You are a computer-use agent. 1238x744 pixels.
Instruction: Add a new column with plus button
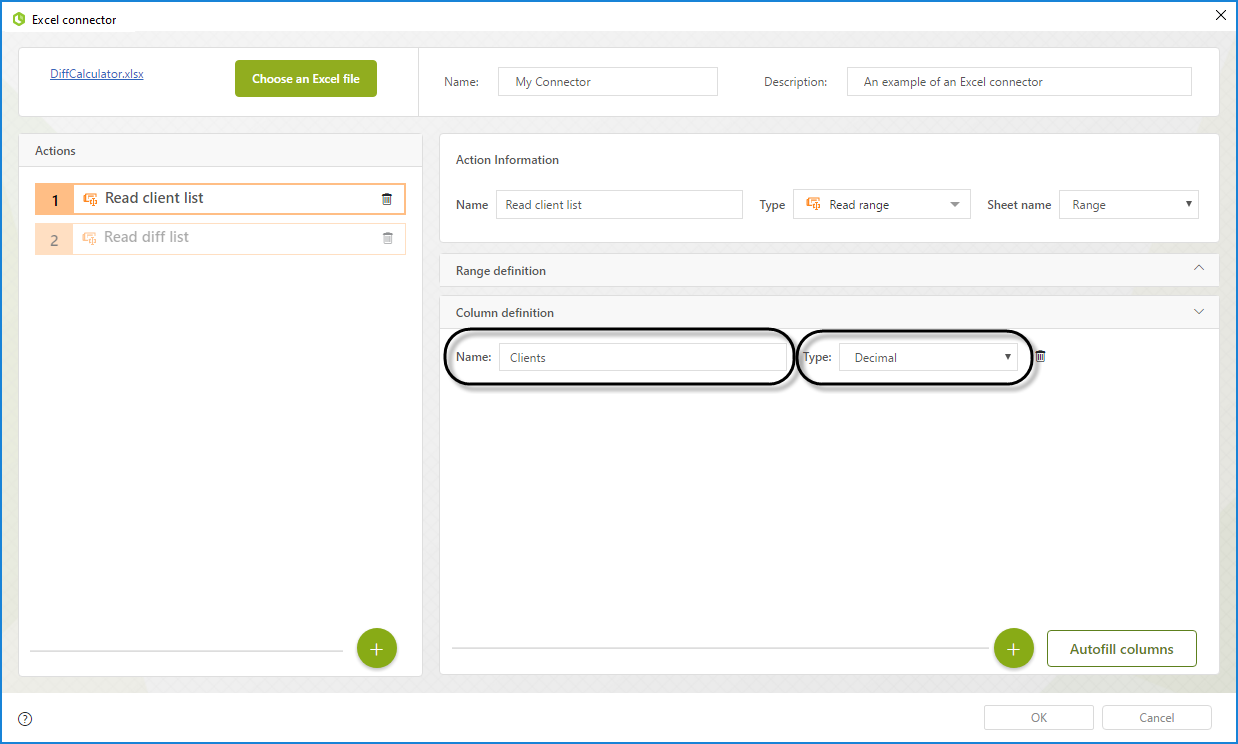coord(1013,649)
